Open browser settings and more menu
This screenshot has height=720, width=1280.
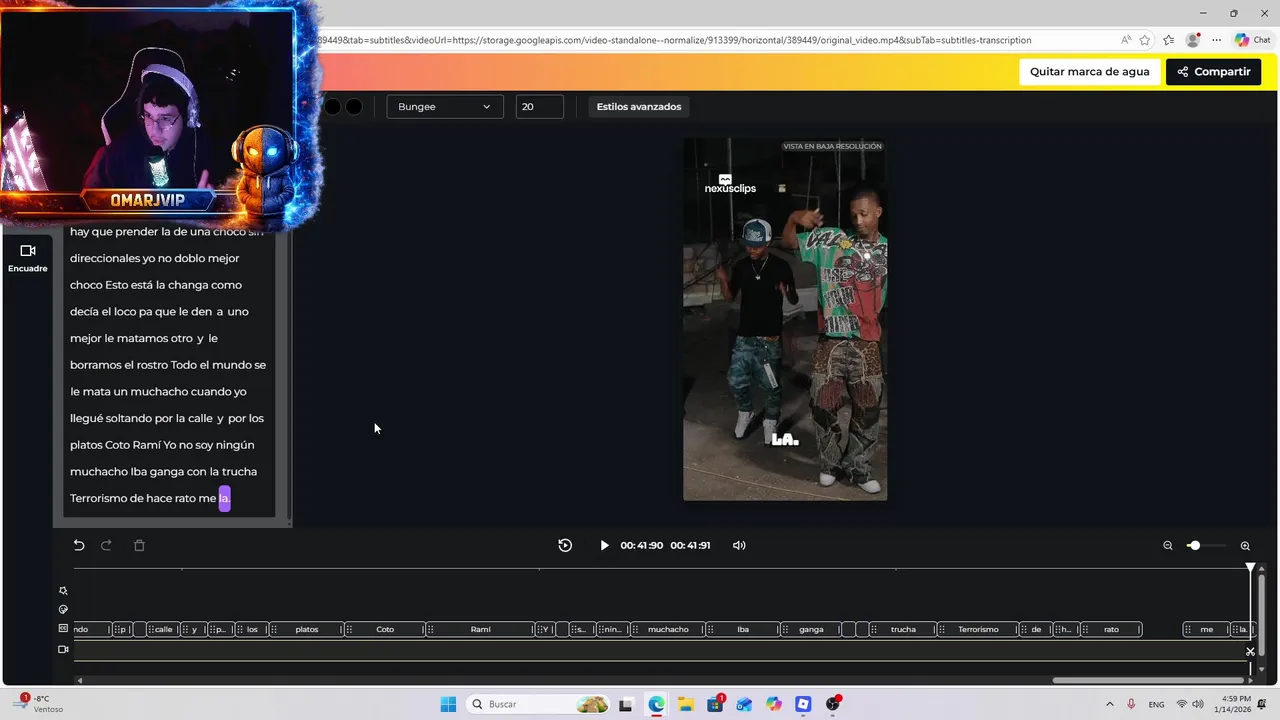[1216, 40]
